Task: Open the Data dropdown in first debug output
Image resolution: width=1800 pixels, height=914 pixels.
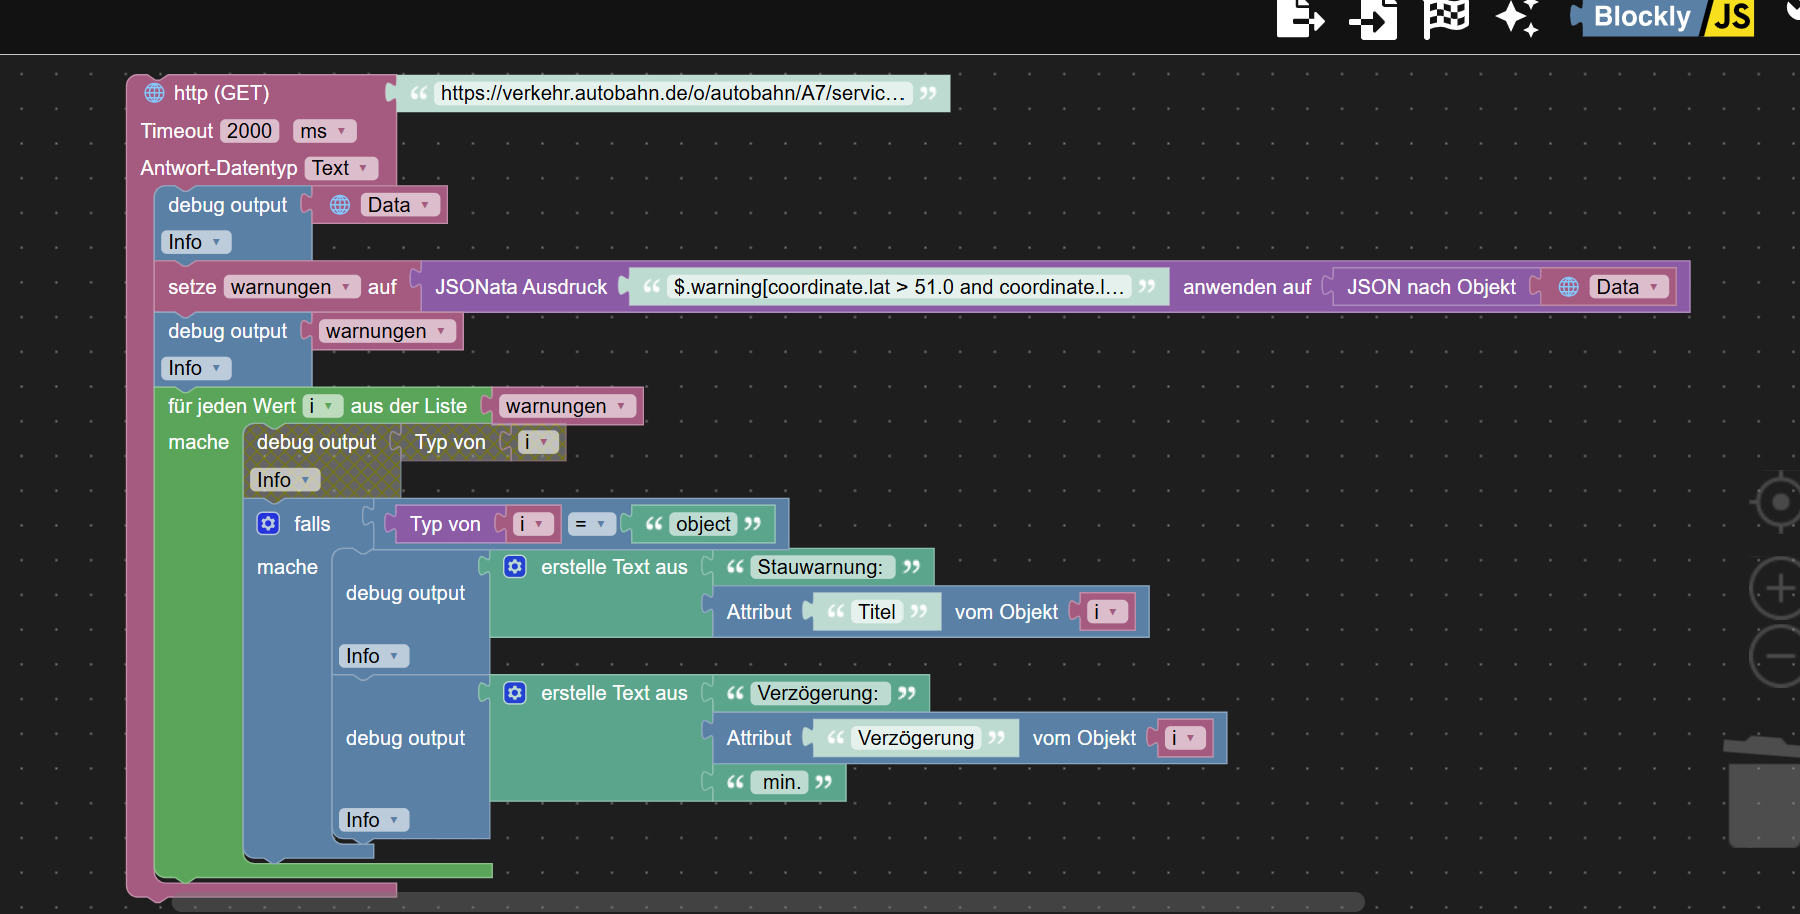Action: [x=400, y=205]
